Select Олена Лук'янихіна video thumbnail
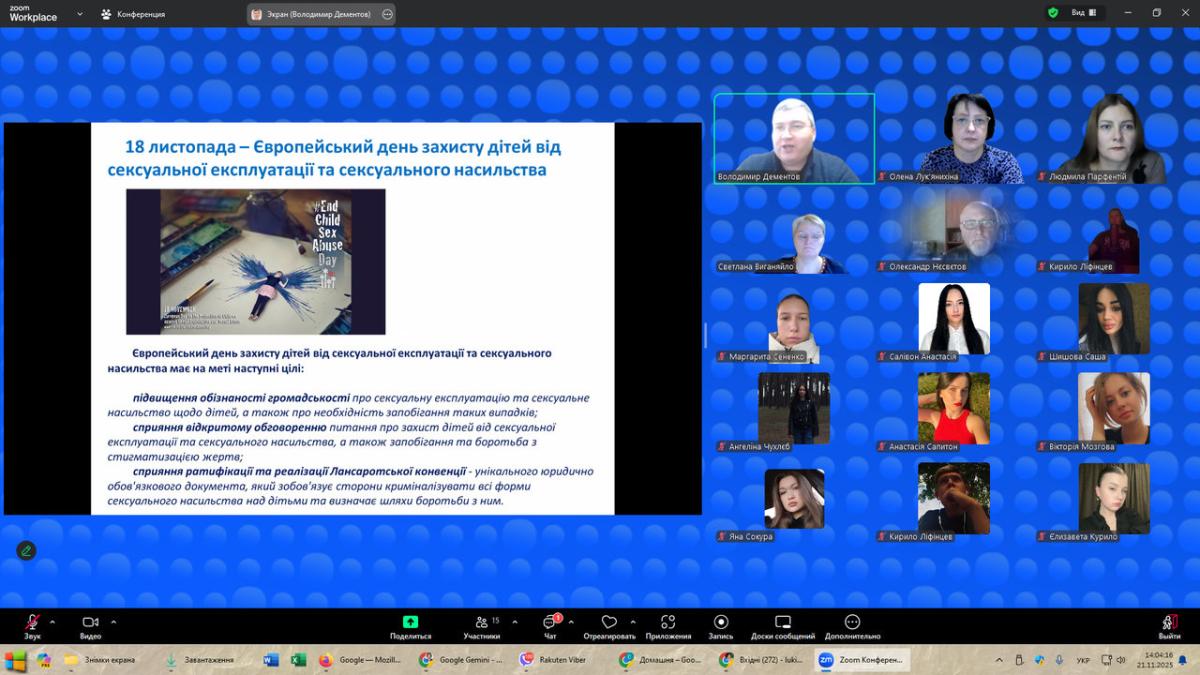The height and width of the screenshot is (675, 1200). pos(954,138)
